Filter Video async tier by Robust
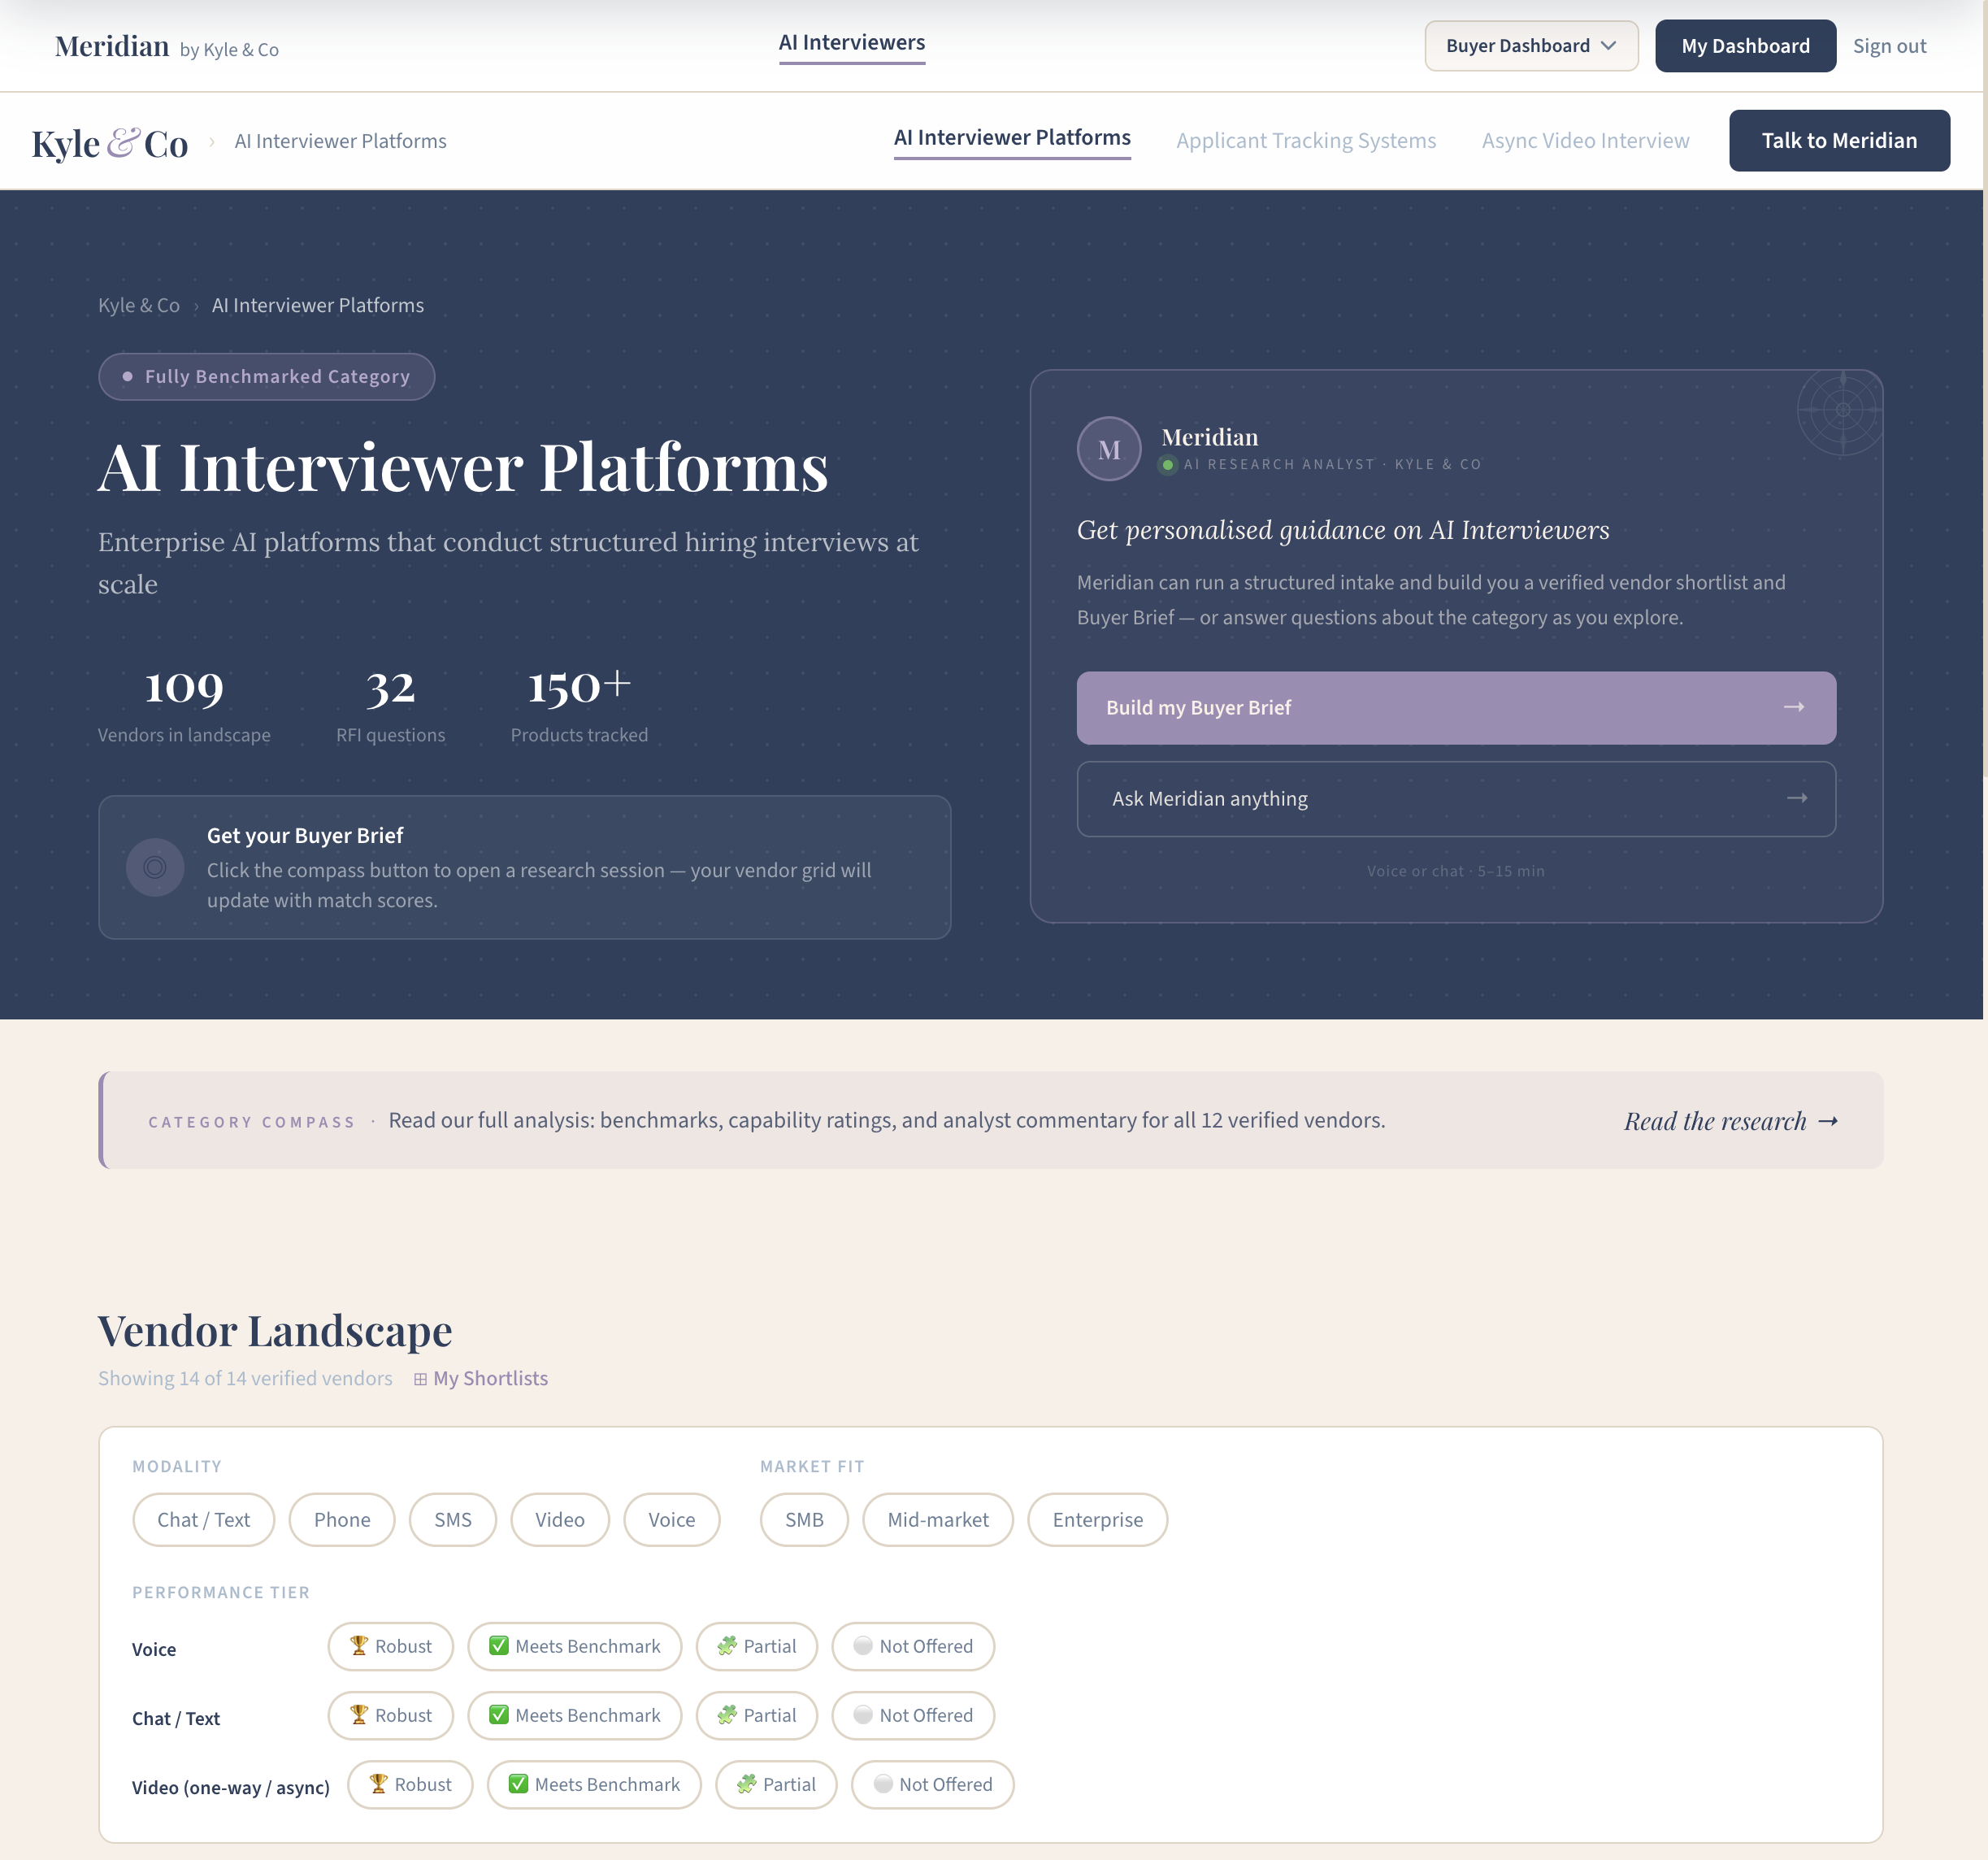The image size is (1988, 1860). 410,1784
